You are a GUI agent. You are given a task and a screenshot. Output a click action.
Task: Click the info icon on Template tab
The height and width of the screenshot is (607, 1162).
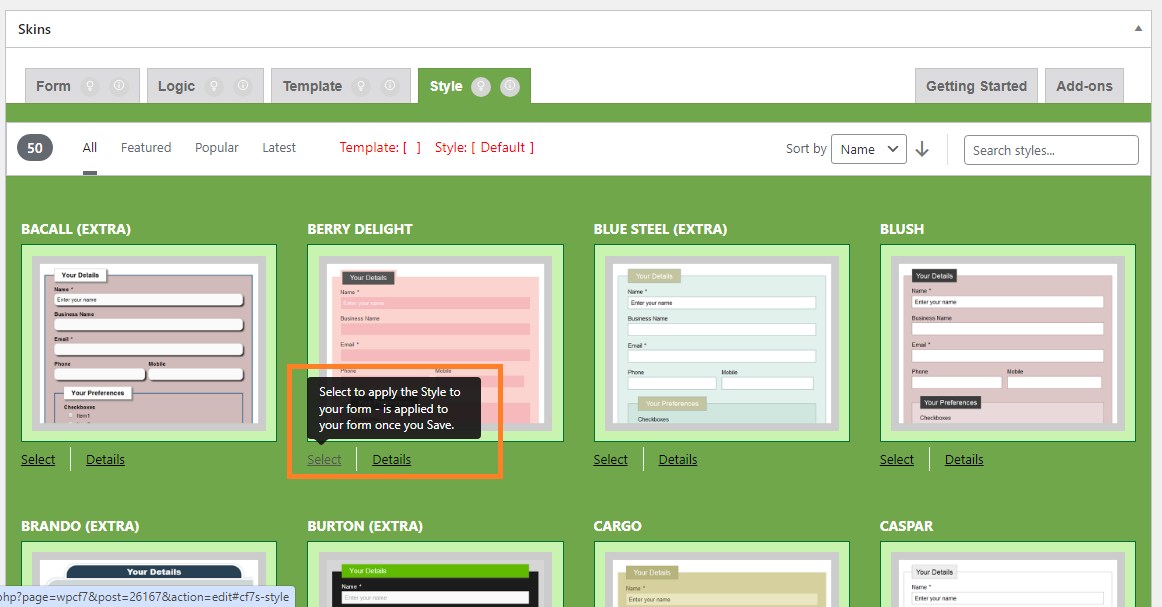click(389, 86)
